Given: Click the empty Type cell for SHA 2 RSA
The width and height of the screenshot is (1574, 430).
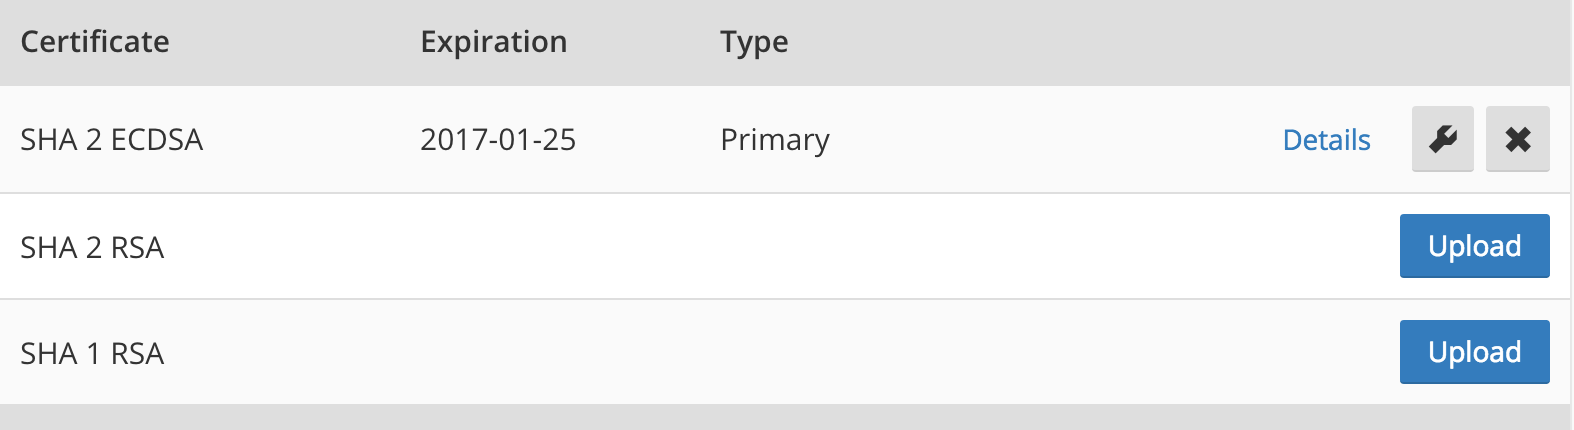Looking at the screenshot, I should (775, 247).
